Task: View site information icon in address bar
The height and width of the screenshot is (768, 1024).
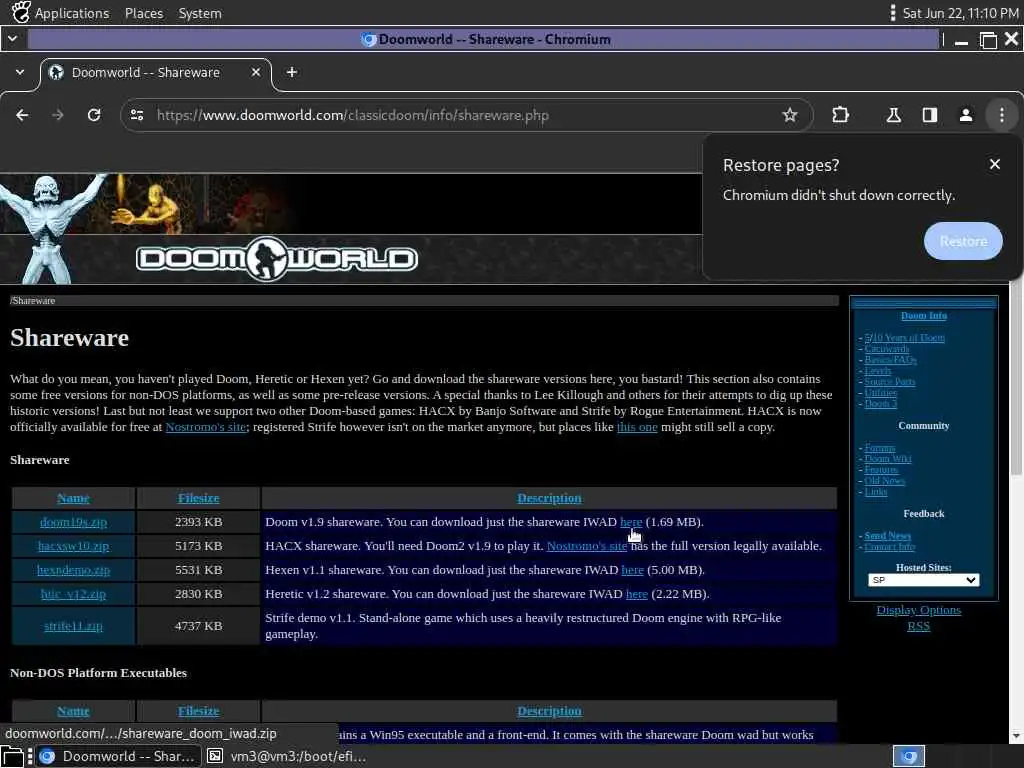Action: point(137,115)
